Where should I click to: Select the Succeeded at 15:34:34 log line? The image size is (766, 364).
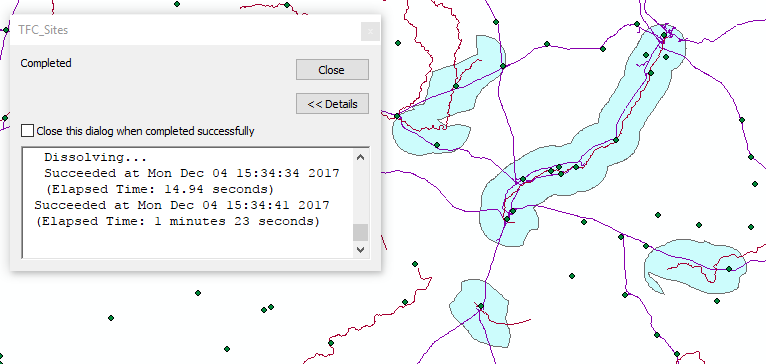tap(192, 173)
